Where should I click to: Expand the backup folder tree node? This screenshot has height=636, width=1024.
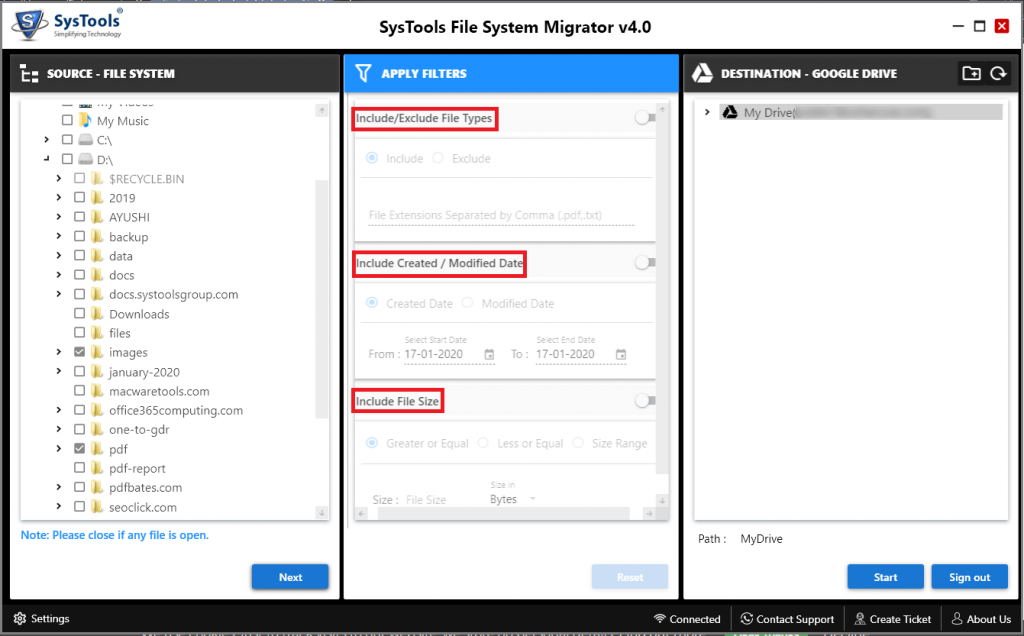coord(59,237)
